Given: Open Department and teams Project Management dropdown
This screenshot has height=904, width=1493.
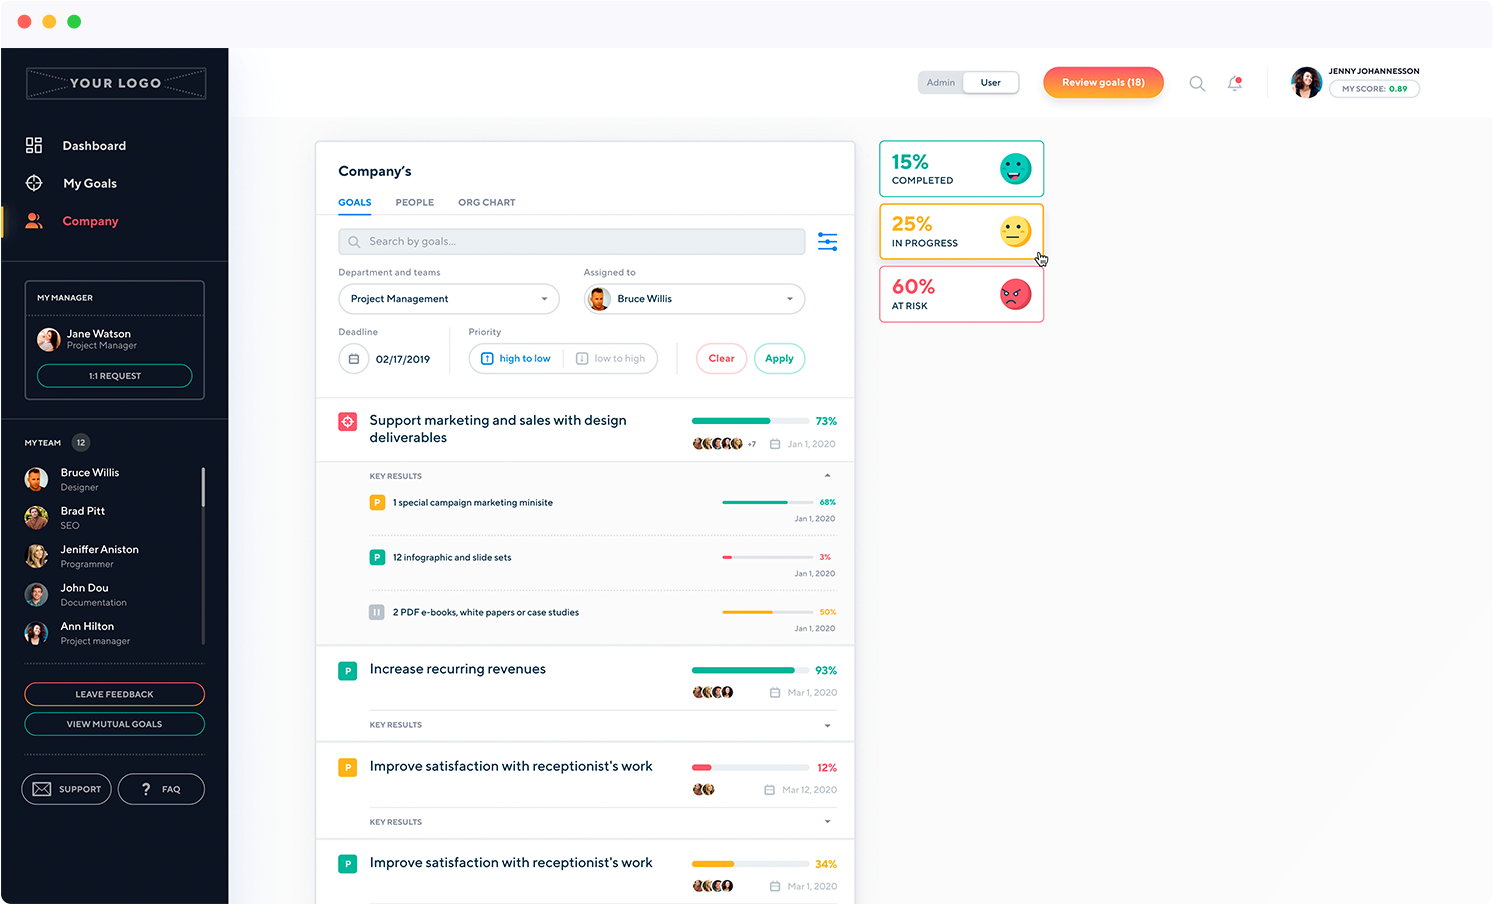Looking at the screenshot, I should [449, 299].
